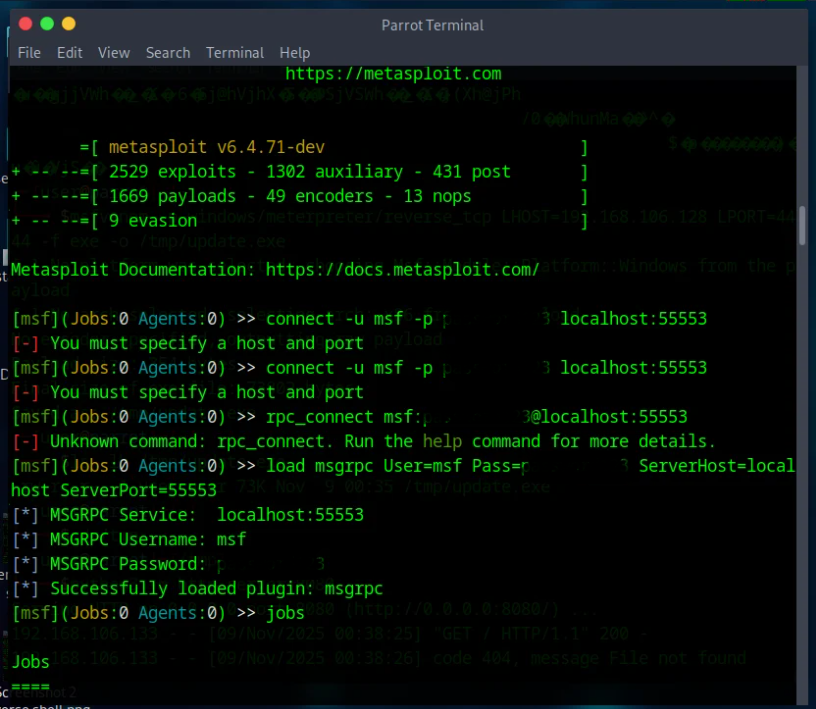The height and width of the screenshot is (709, 816).
Task: Click 'Unknown command: rpc_connect' error line
Action: click(x=364, y=441)
